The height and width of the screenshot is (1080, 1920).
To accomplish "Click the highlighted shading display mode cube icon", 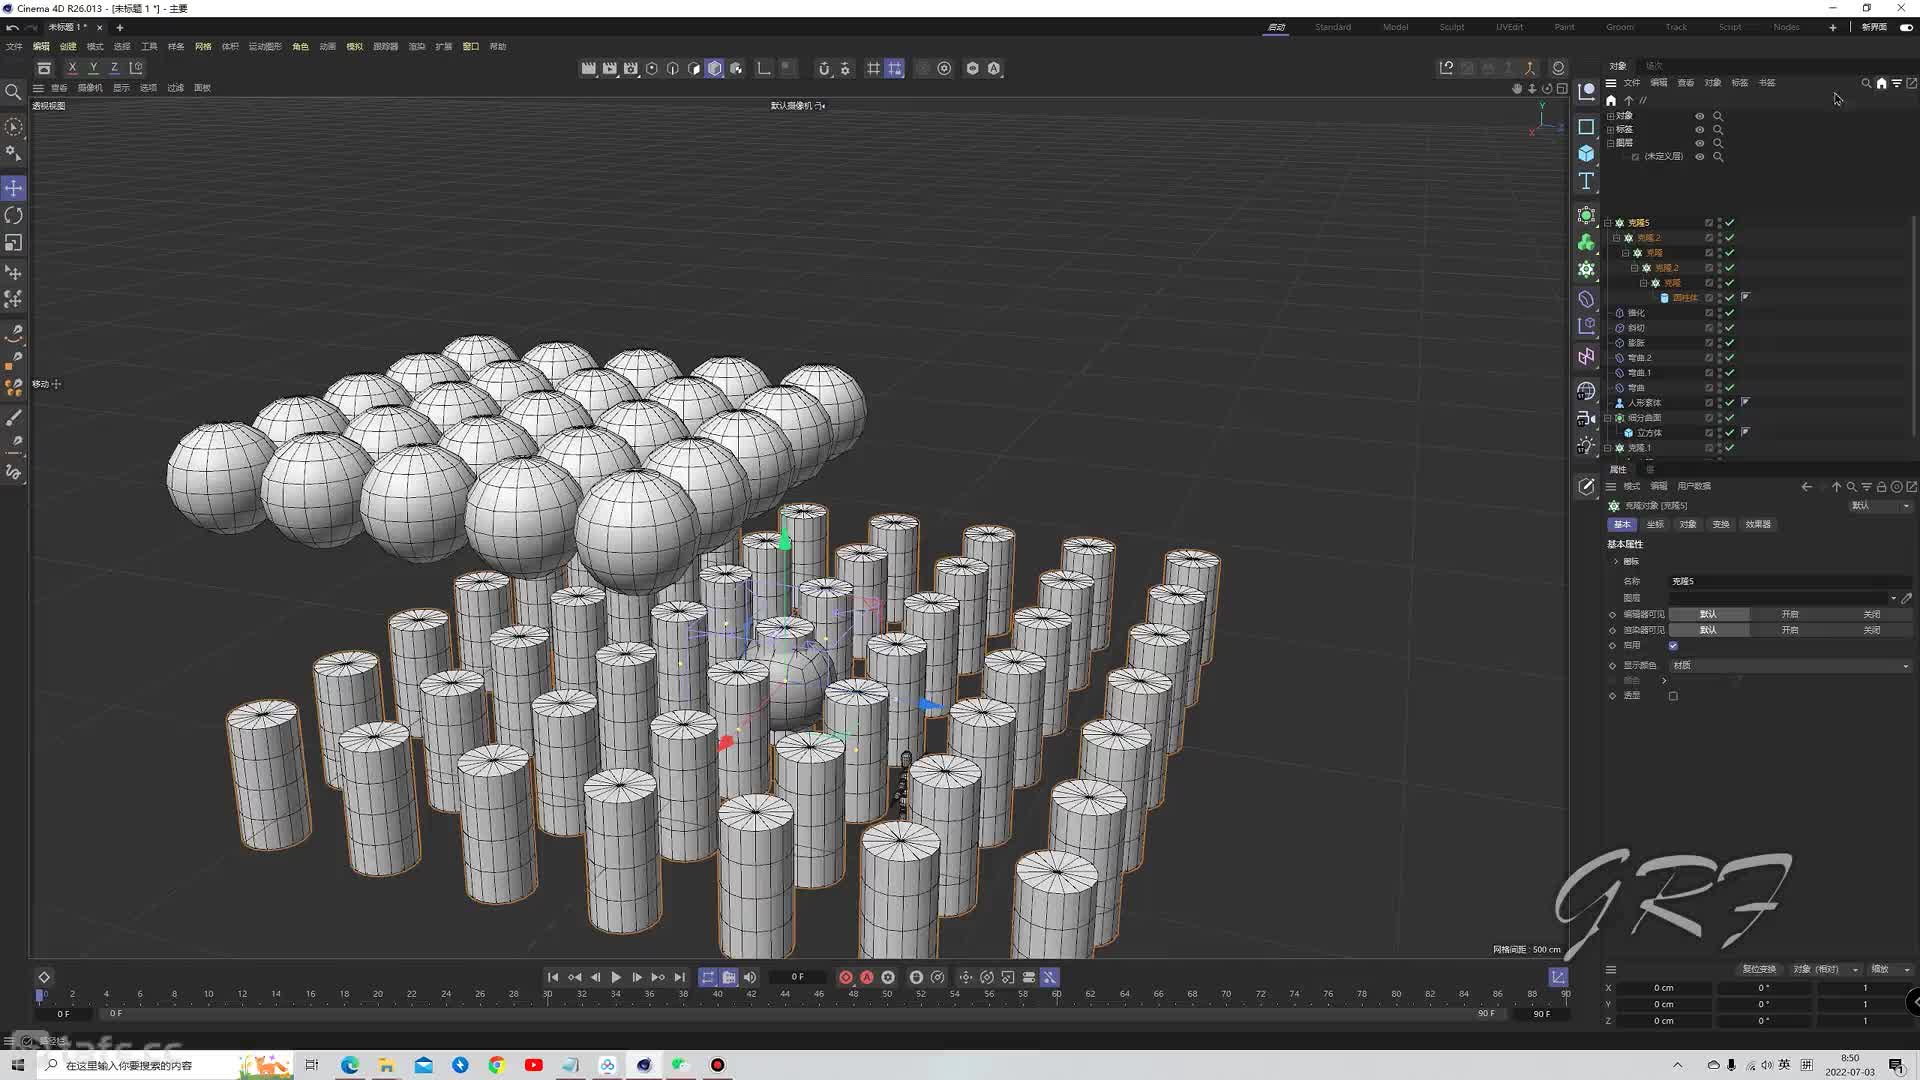I will pos(714,68).
